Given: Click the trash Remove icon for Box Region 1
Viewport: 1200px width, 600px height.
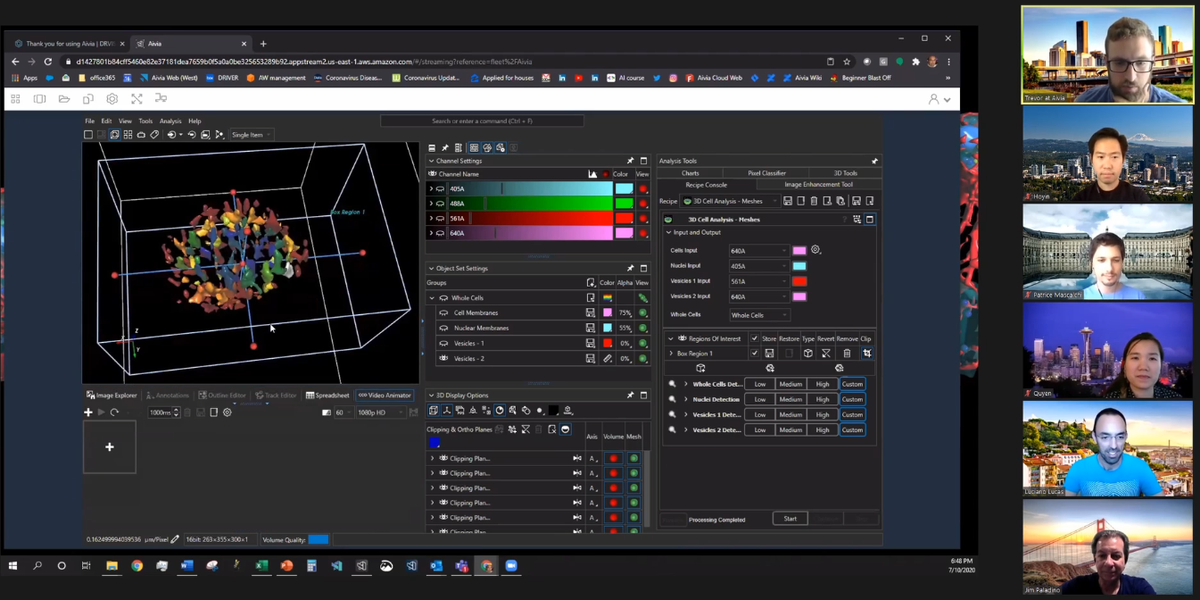Looking at the screenshot, I should tap(846, 353).
